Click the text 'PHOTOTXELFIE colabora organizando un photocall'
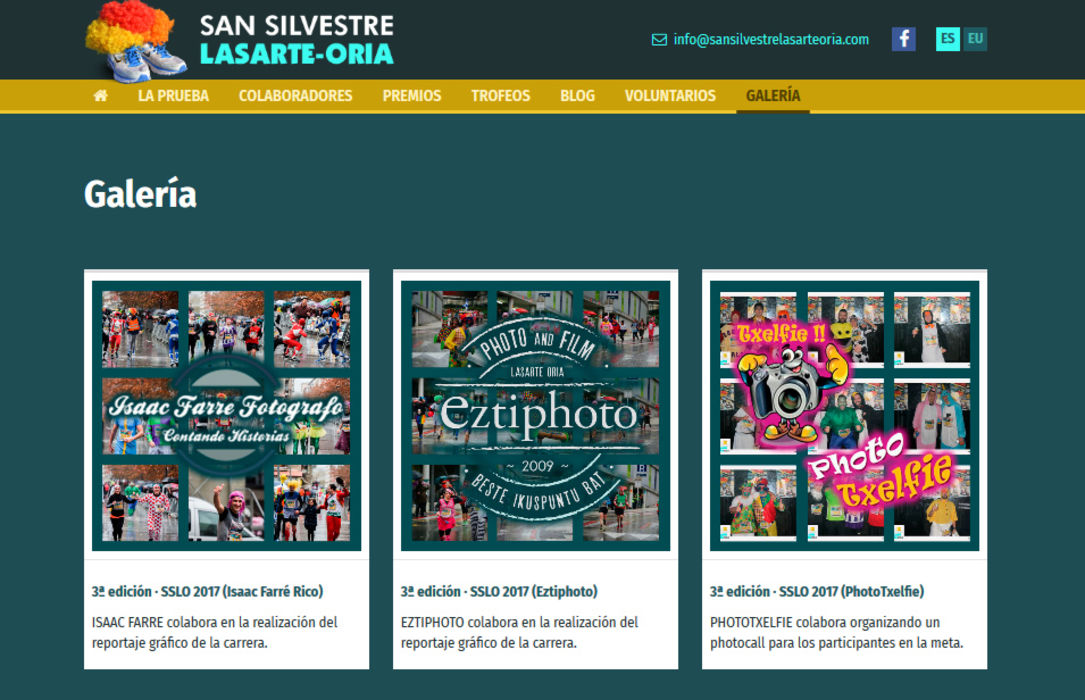1085x700 pixels. coord(837,632)
